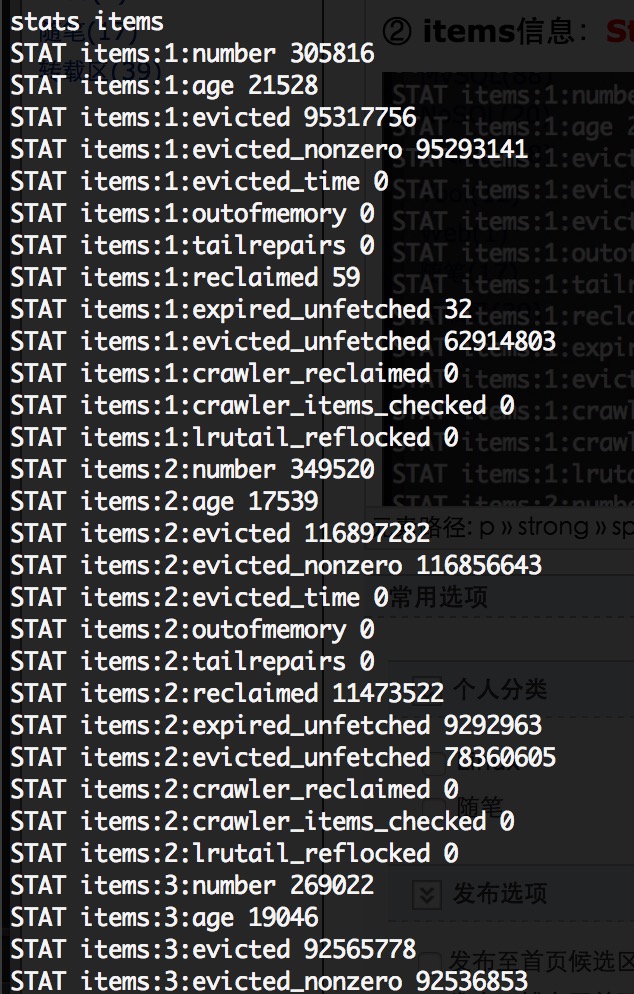Image resolution: width=634 pixels, height=994 pixels.
Task: Open the 常用选项 options panel
Action: (x=439, y=597)
